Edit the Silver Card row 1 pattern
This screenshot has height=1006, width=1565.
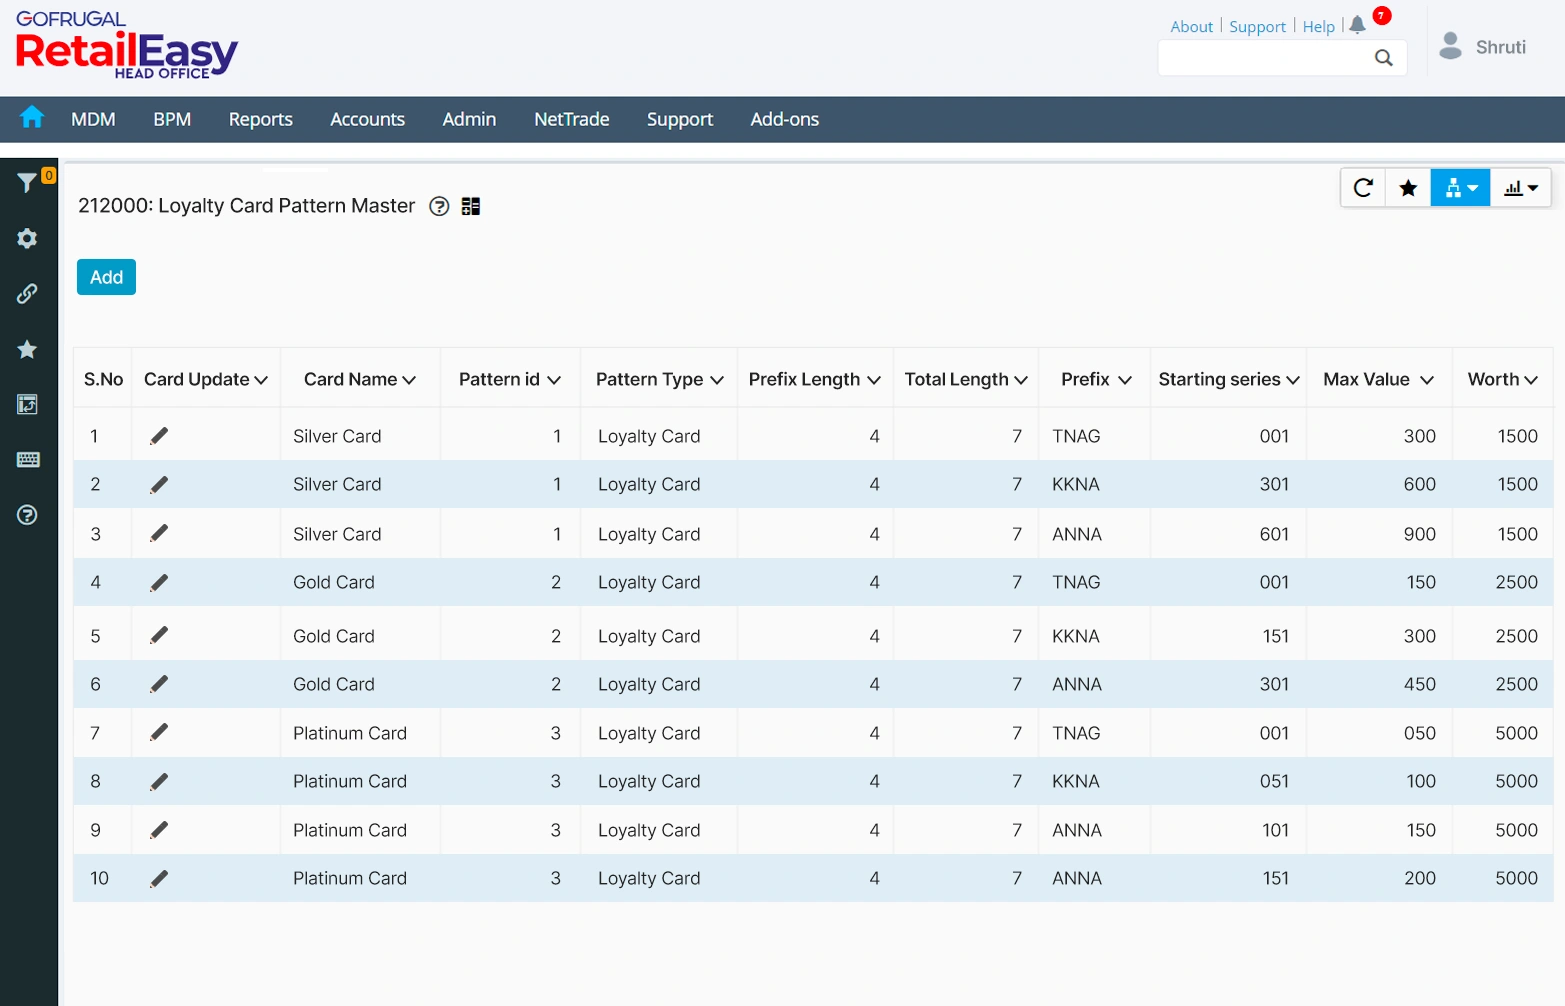158,435
